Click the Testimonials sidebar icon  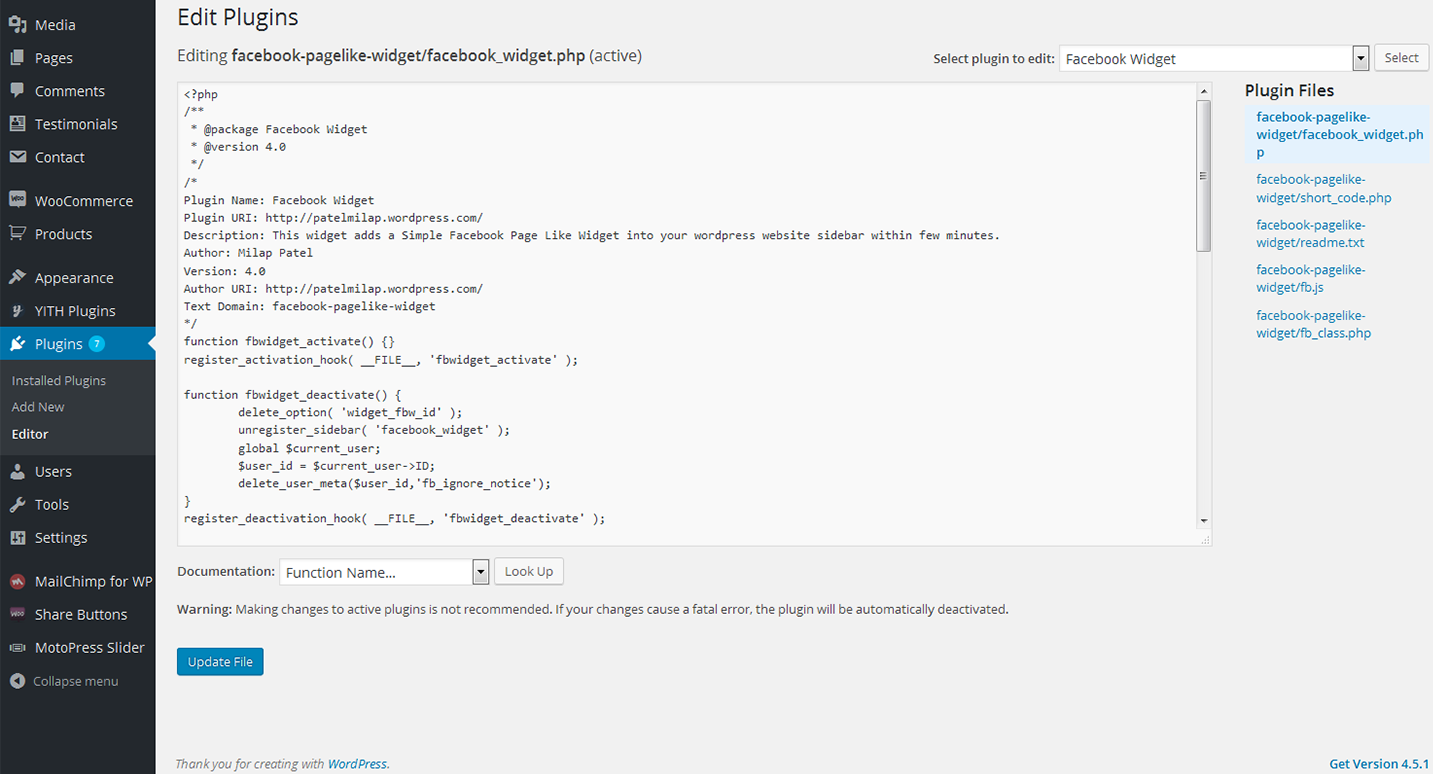(x=17, y=124)
